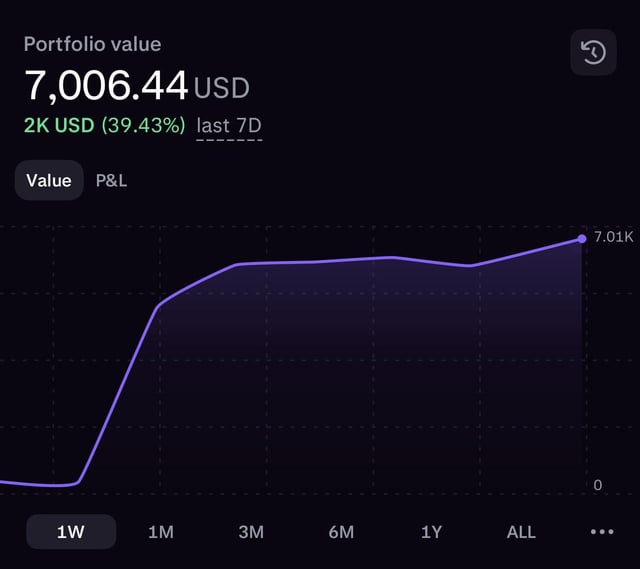Click the green 2K USD gain

[59, 126]
